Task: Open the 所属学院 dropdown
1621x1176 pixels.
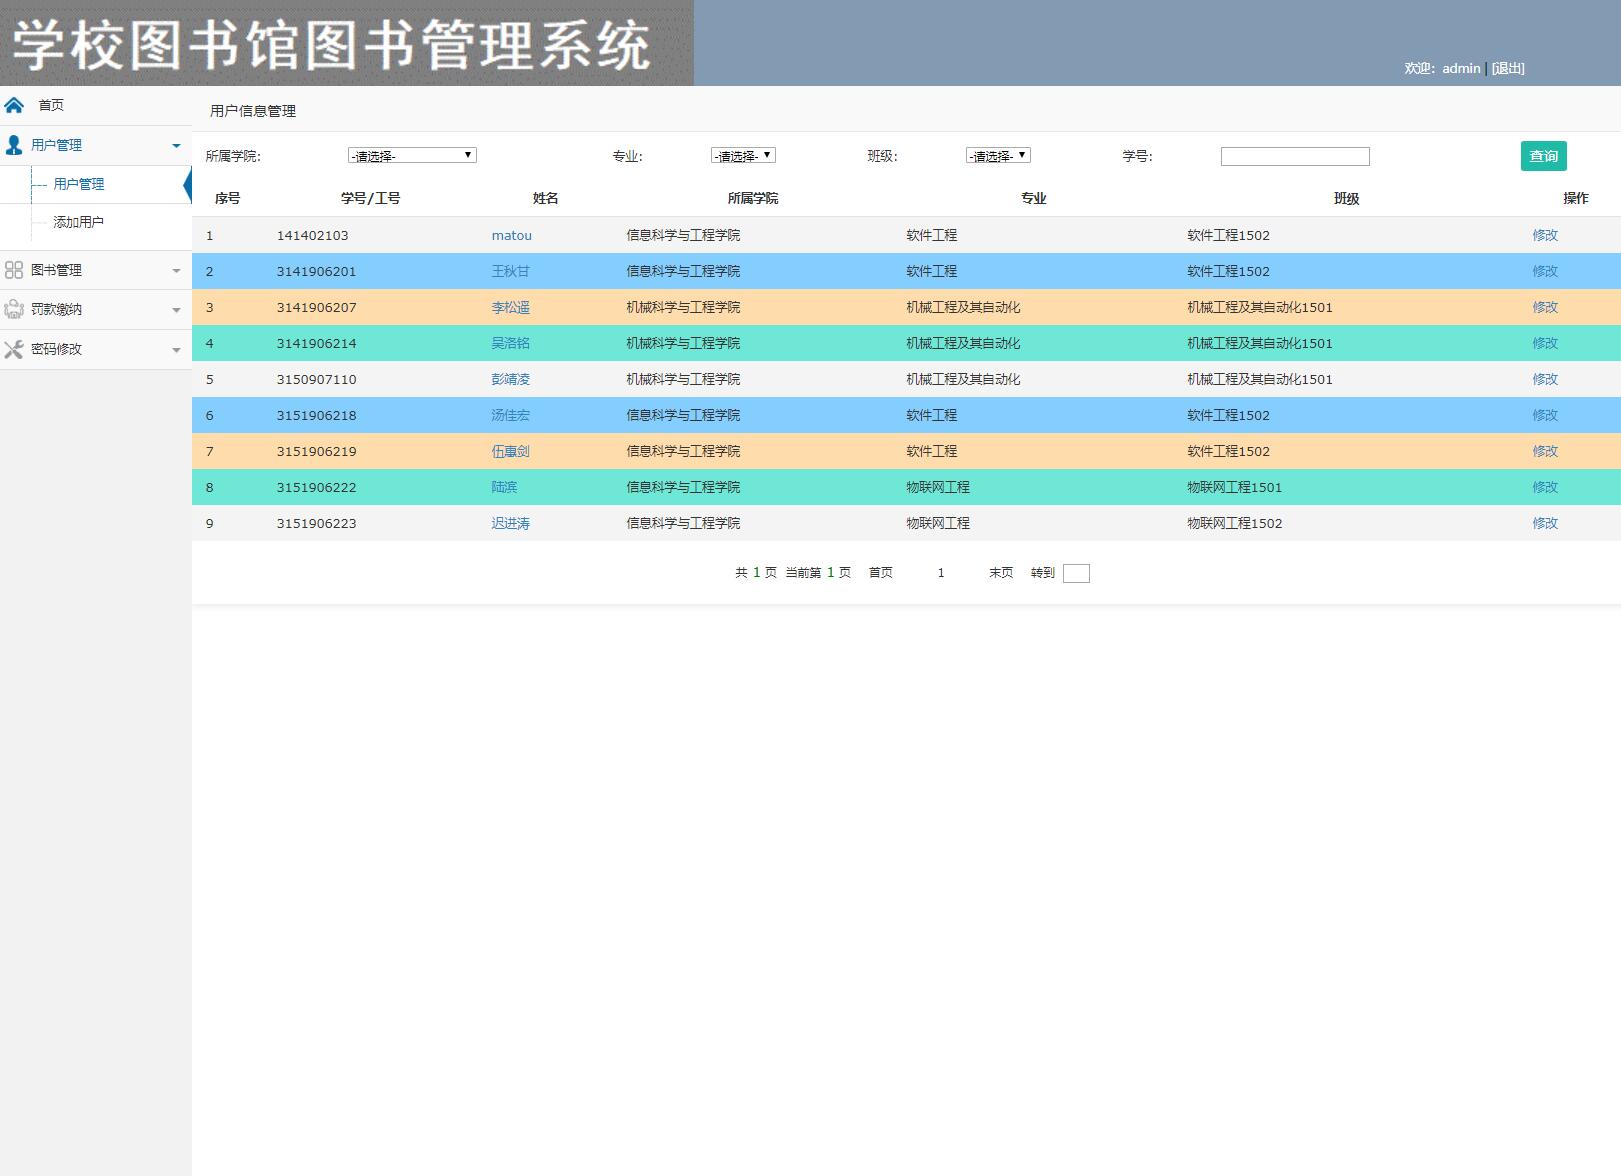Action: coord(412,155)
